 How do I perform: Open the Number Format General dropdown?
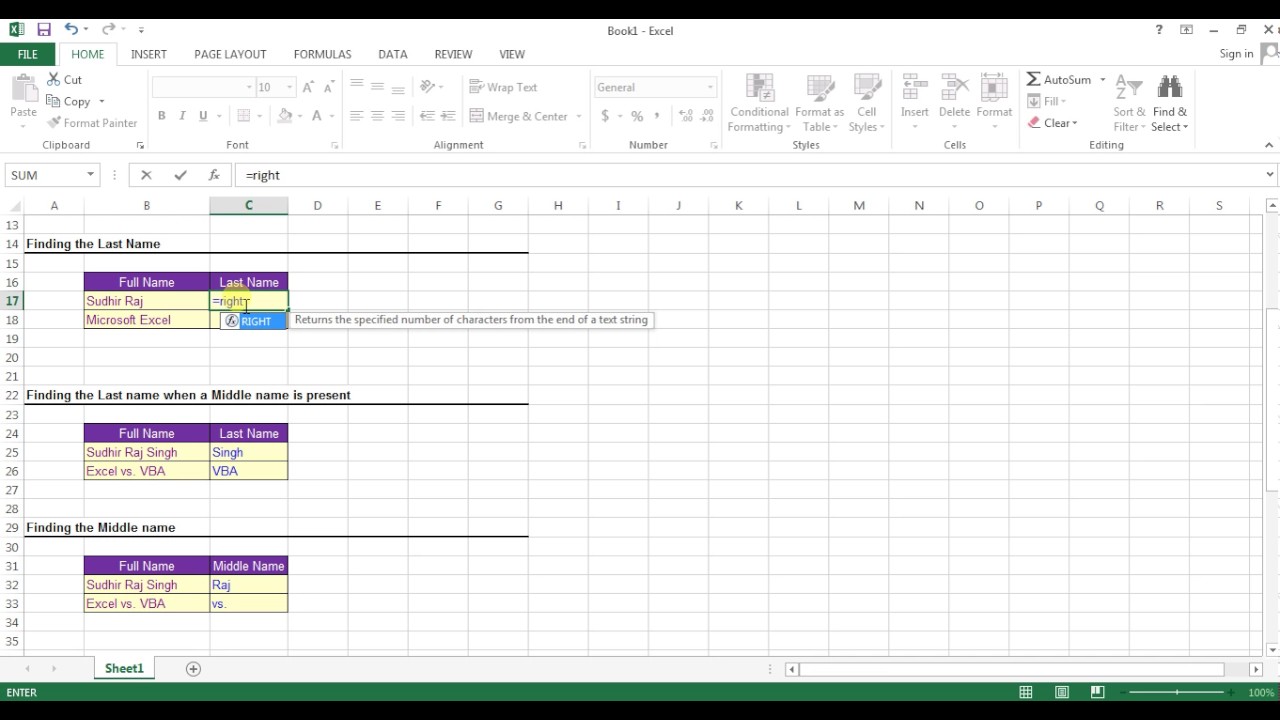[x=710, y=87]
